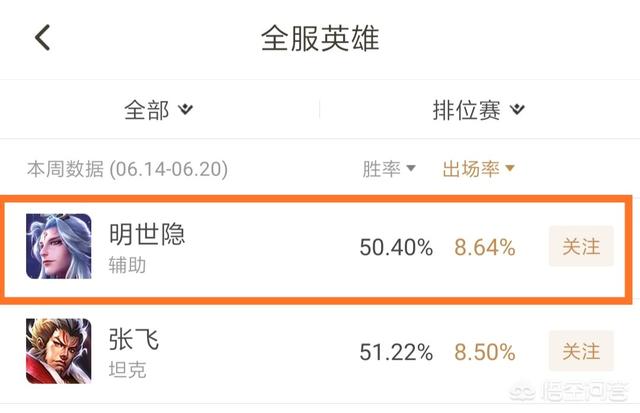Expand the 排位赛 match mode filter
The width and height of the screenshot is (640, 413).
tap(478, 110)
